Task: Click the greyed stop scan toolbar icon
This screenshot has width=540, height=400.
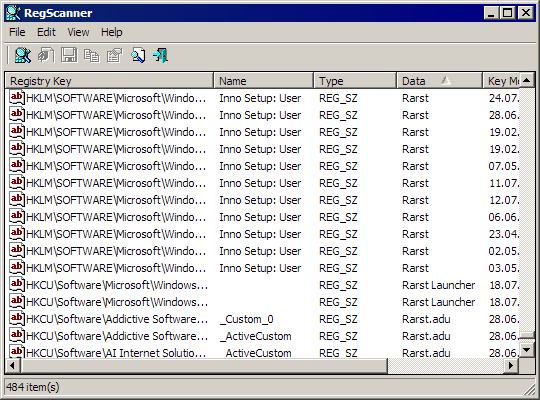Action: tap(46, 55)
